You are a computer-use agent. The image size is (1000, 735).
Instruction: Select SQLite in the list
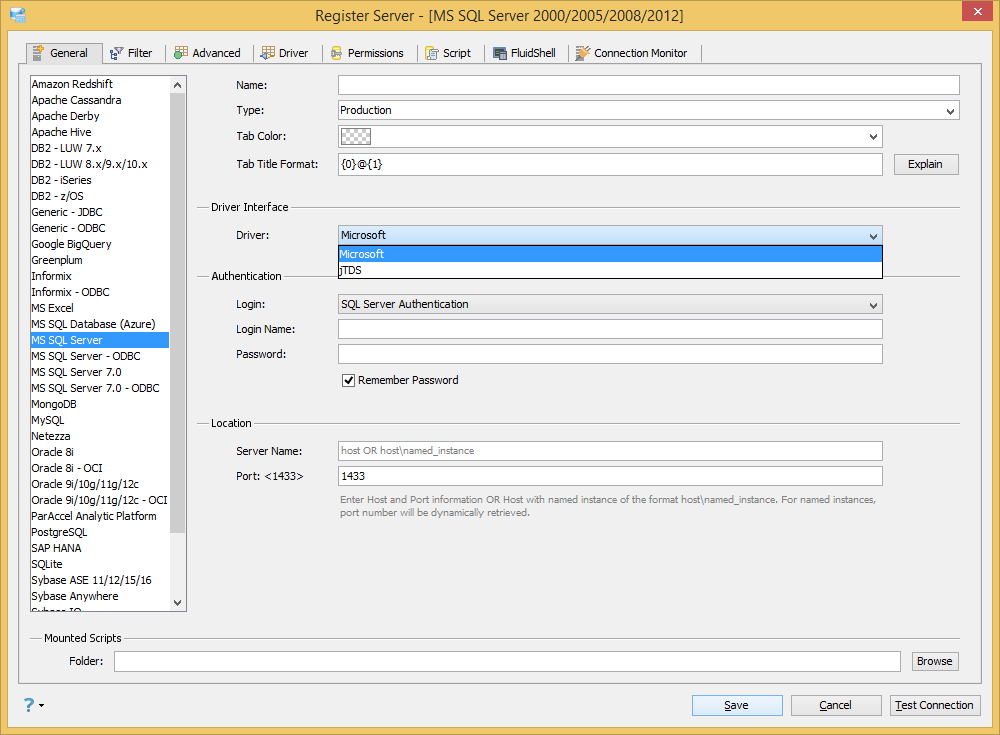click(100, 564)
